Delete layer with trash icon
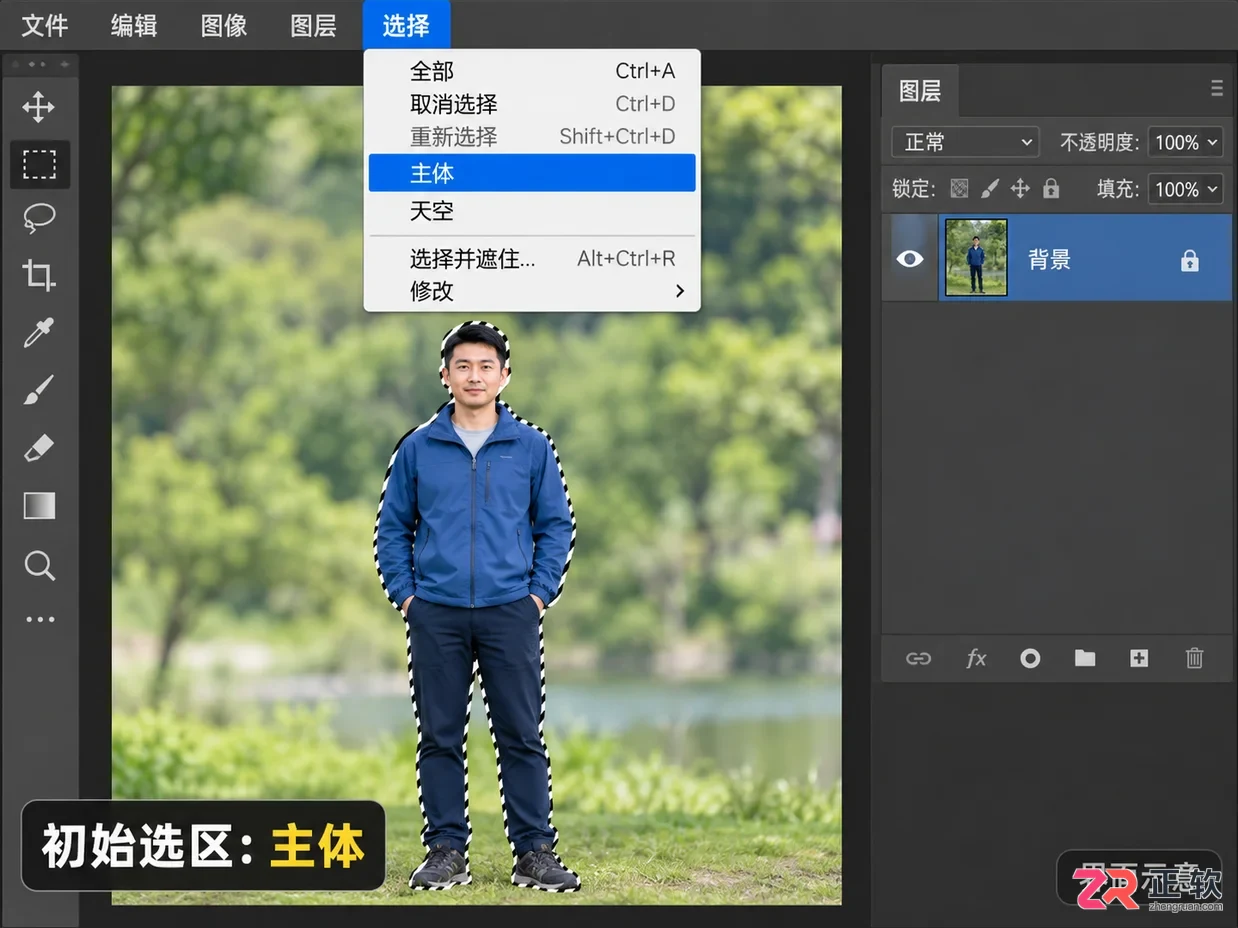1238x928 pixels. (x=1194, y=658)
